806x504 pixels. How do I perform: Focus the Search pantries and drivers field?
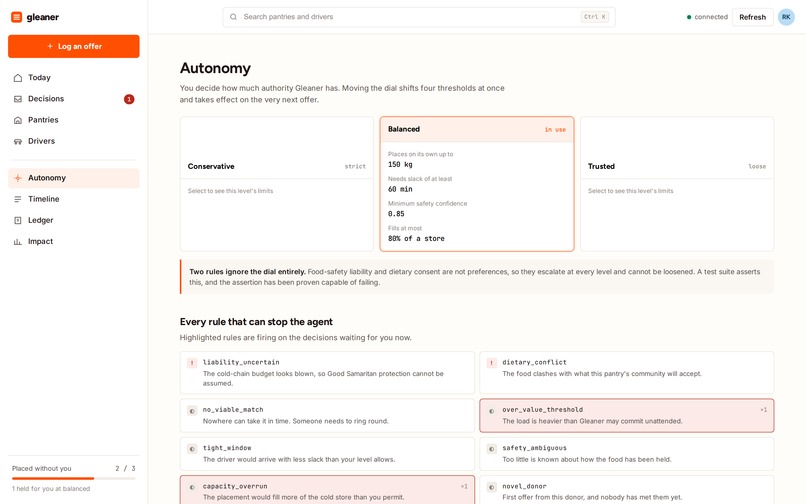419,17
